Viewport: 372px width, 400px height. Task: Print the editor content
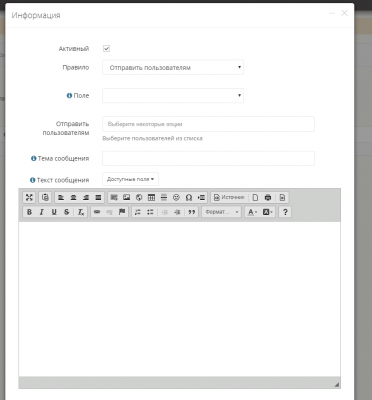click(x=268, y=197)
